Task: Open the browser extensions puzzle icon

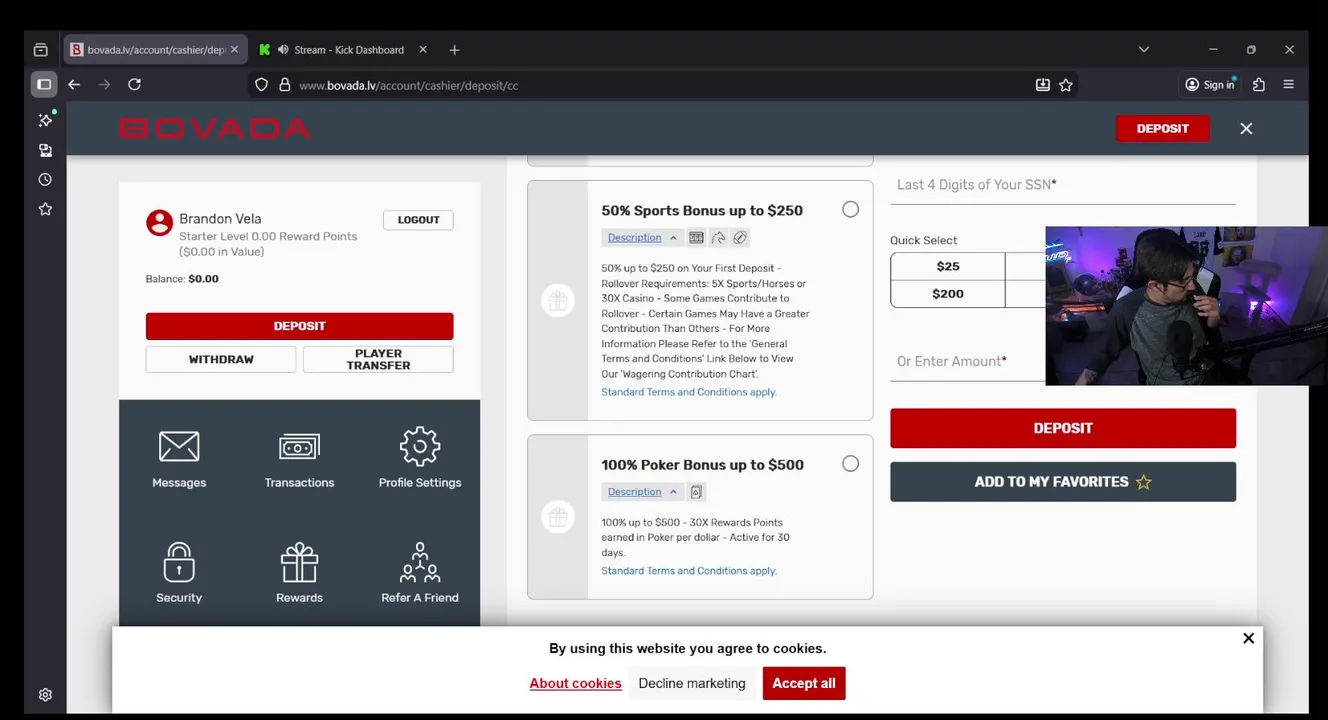Action: [x=1259, y=85]
